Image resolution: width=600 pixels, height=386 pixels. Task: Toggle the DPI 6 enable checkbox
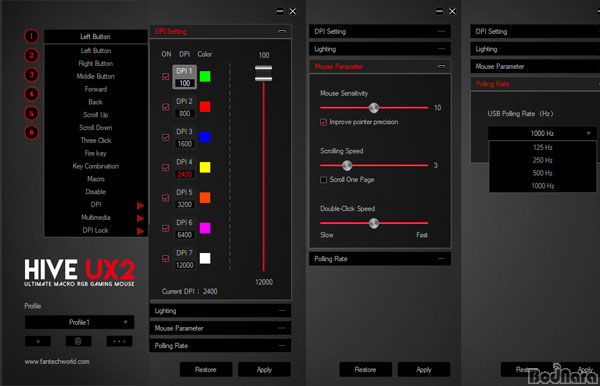[x=166, y=228]
